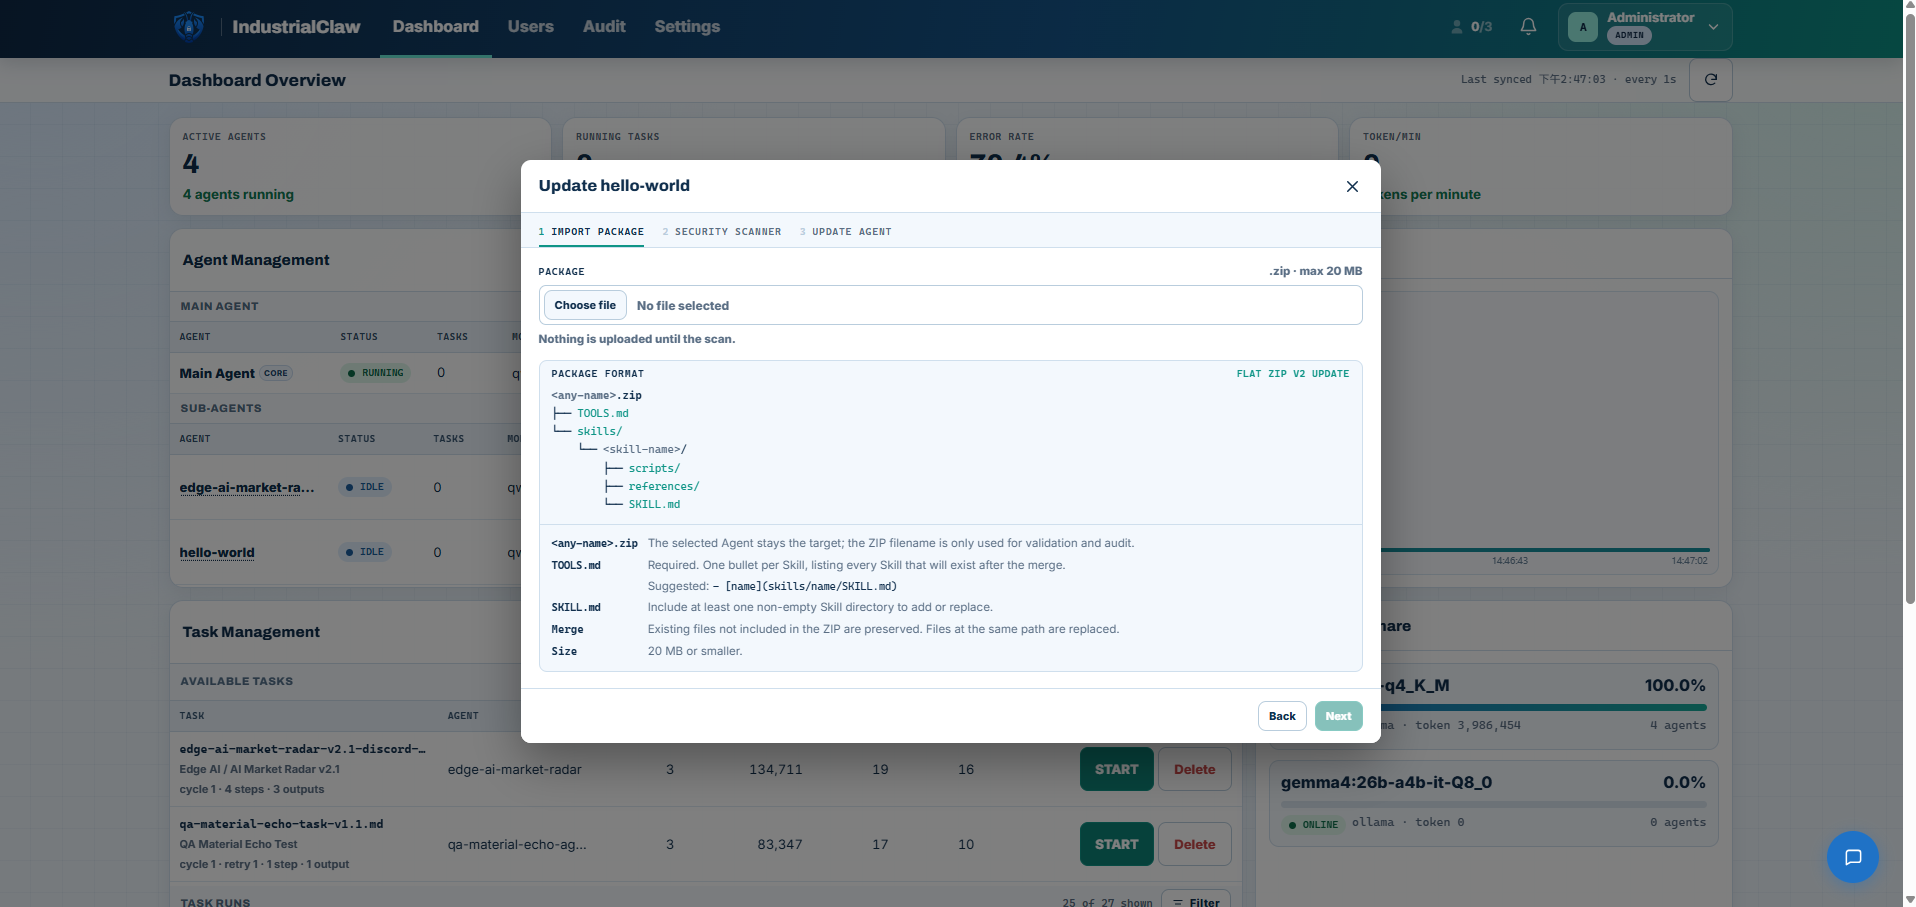Image resolution: width=1916 pixels, height=907 pixels.
Task: Expand the Administrator account dropdown chevron
Action: 1713,27
